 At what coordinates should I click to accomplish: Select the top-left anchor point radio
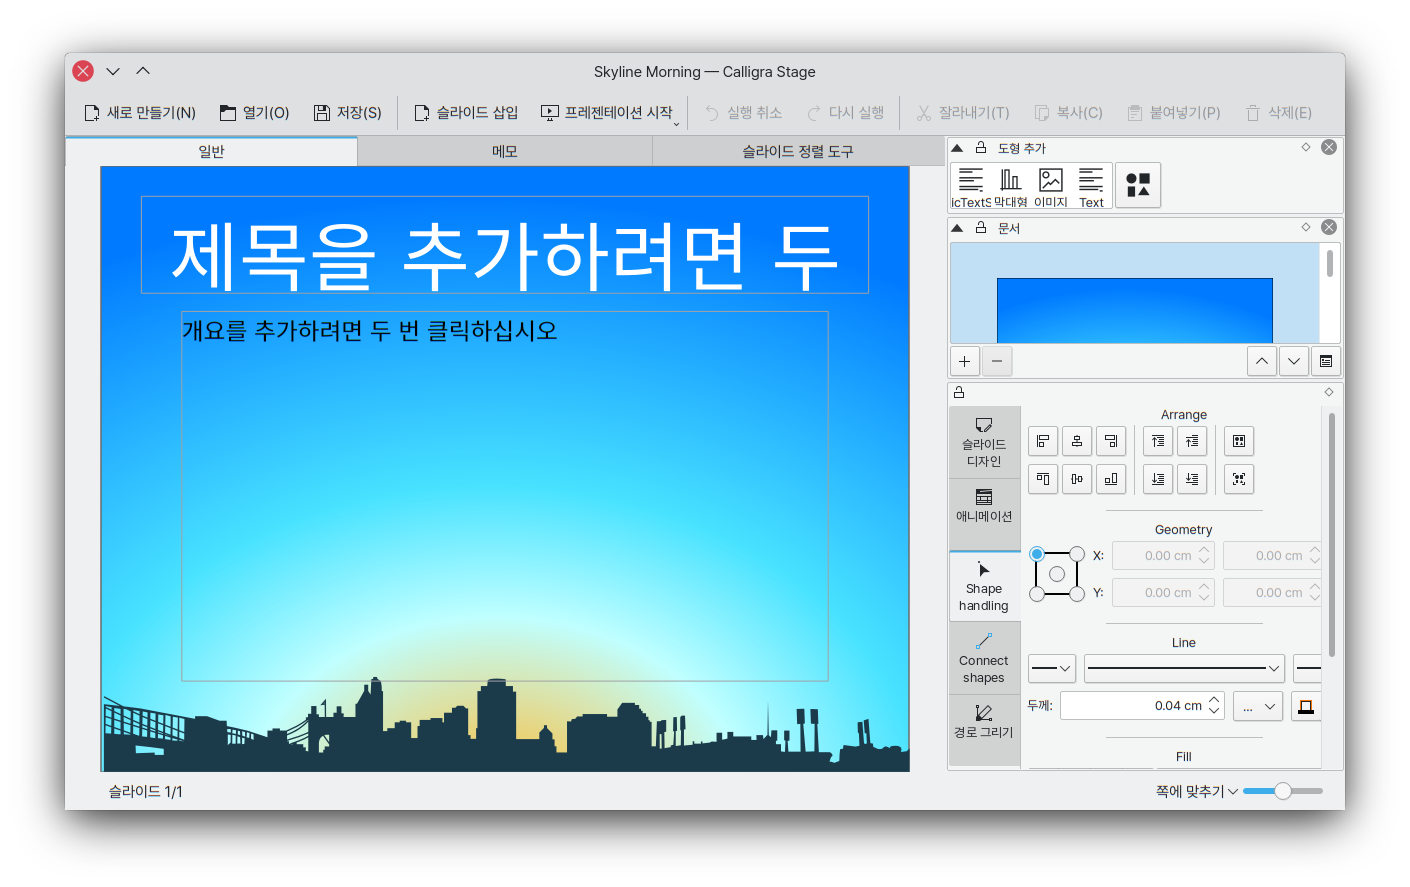point(1037,554)
